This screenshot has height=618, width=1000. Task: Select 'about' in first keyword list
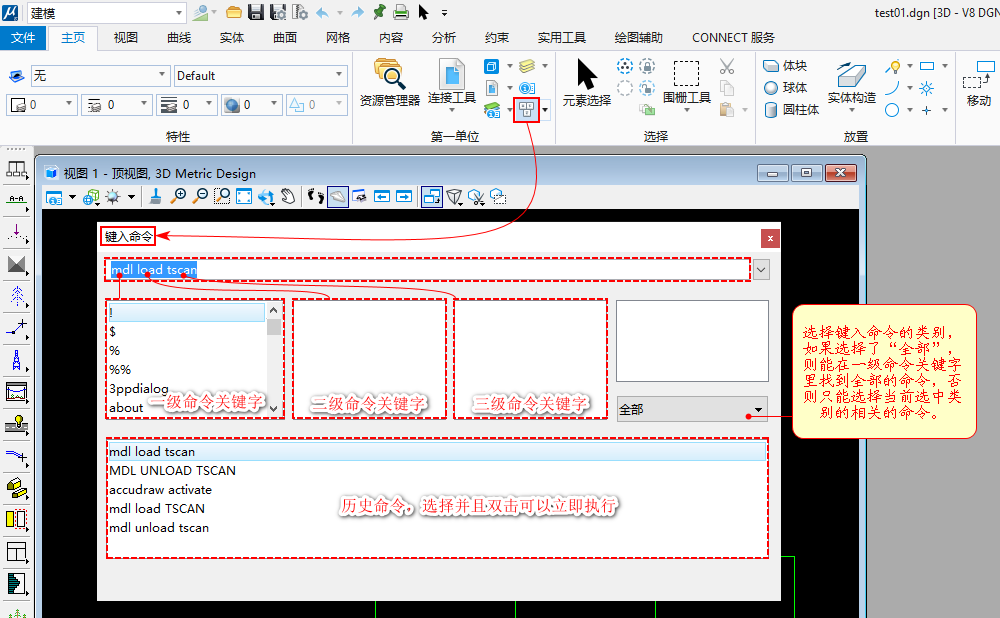[x=126, y=408]
